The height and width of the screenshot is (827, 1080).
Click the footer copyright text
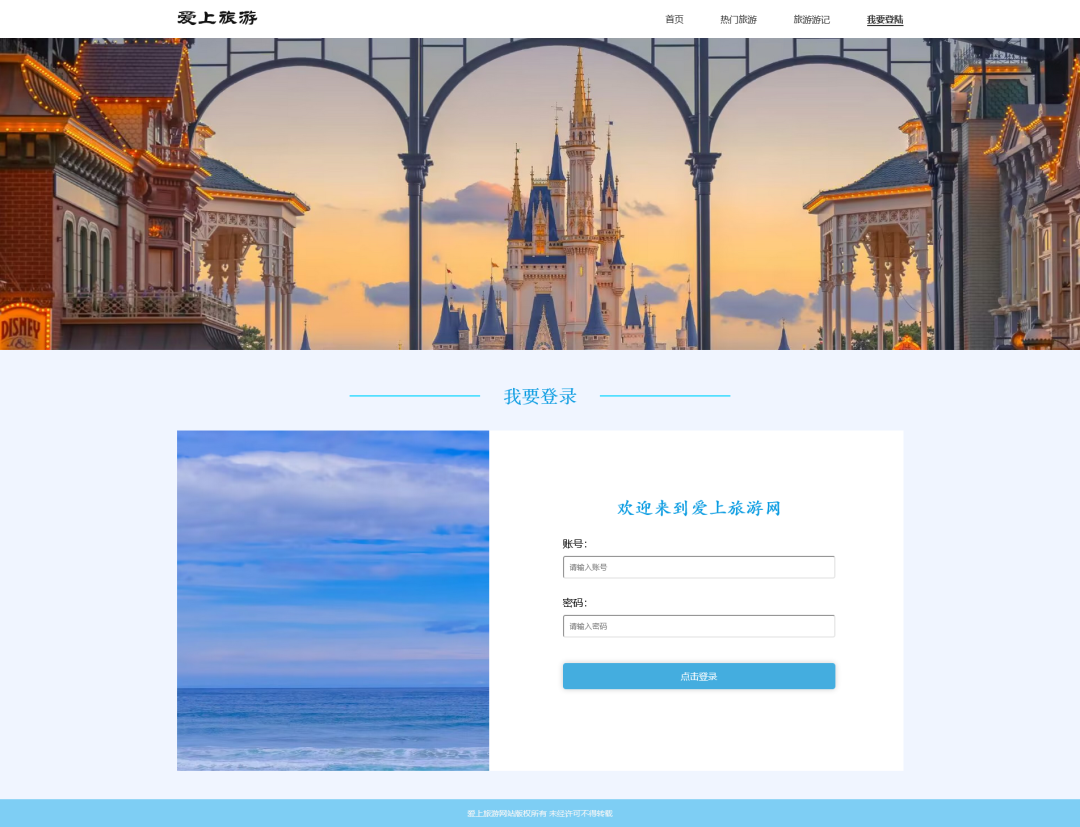540,813
